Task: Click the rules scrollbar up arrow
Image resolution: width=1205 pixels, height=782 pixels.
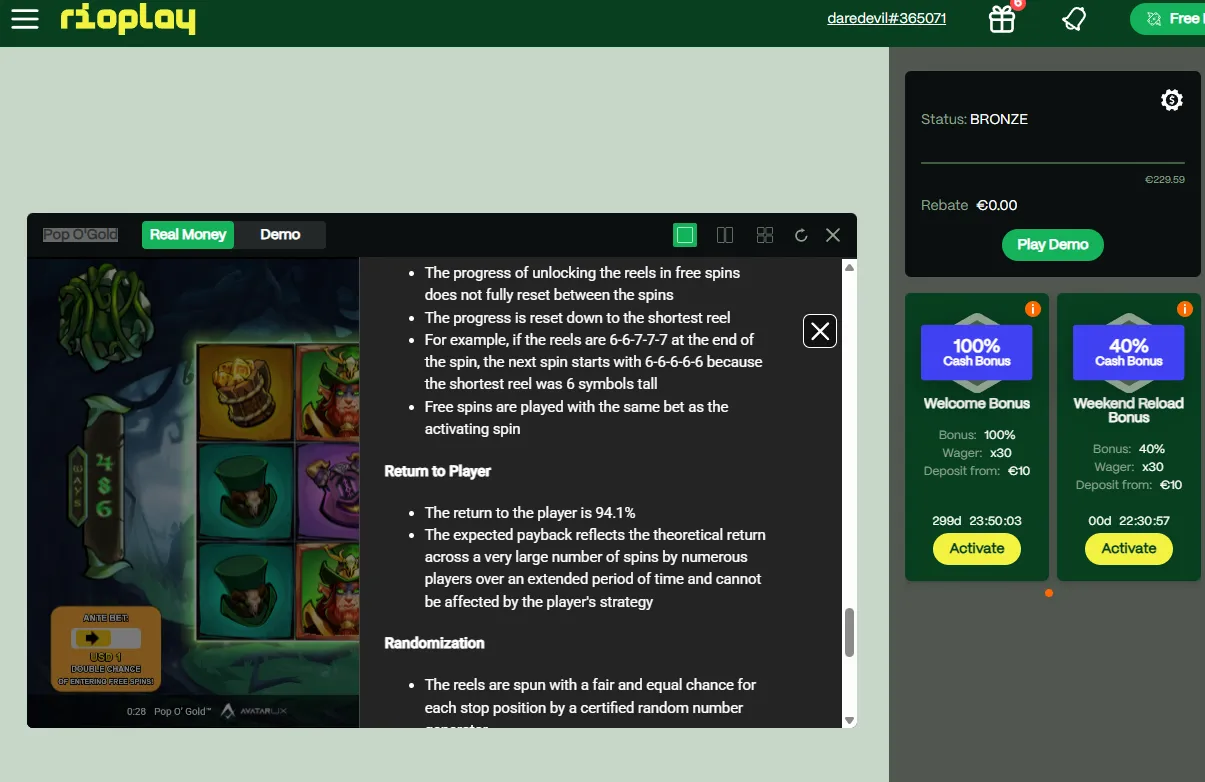Action: pos(850,267)
